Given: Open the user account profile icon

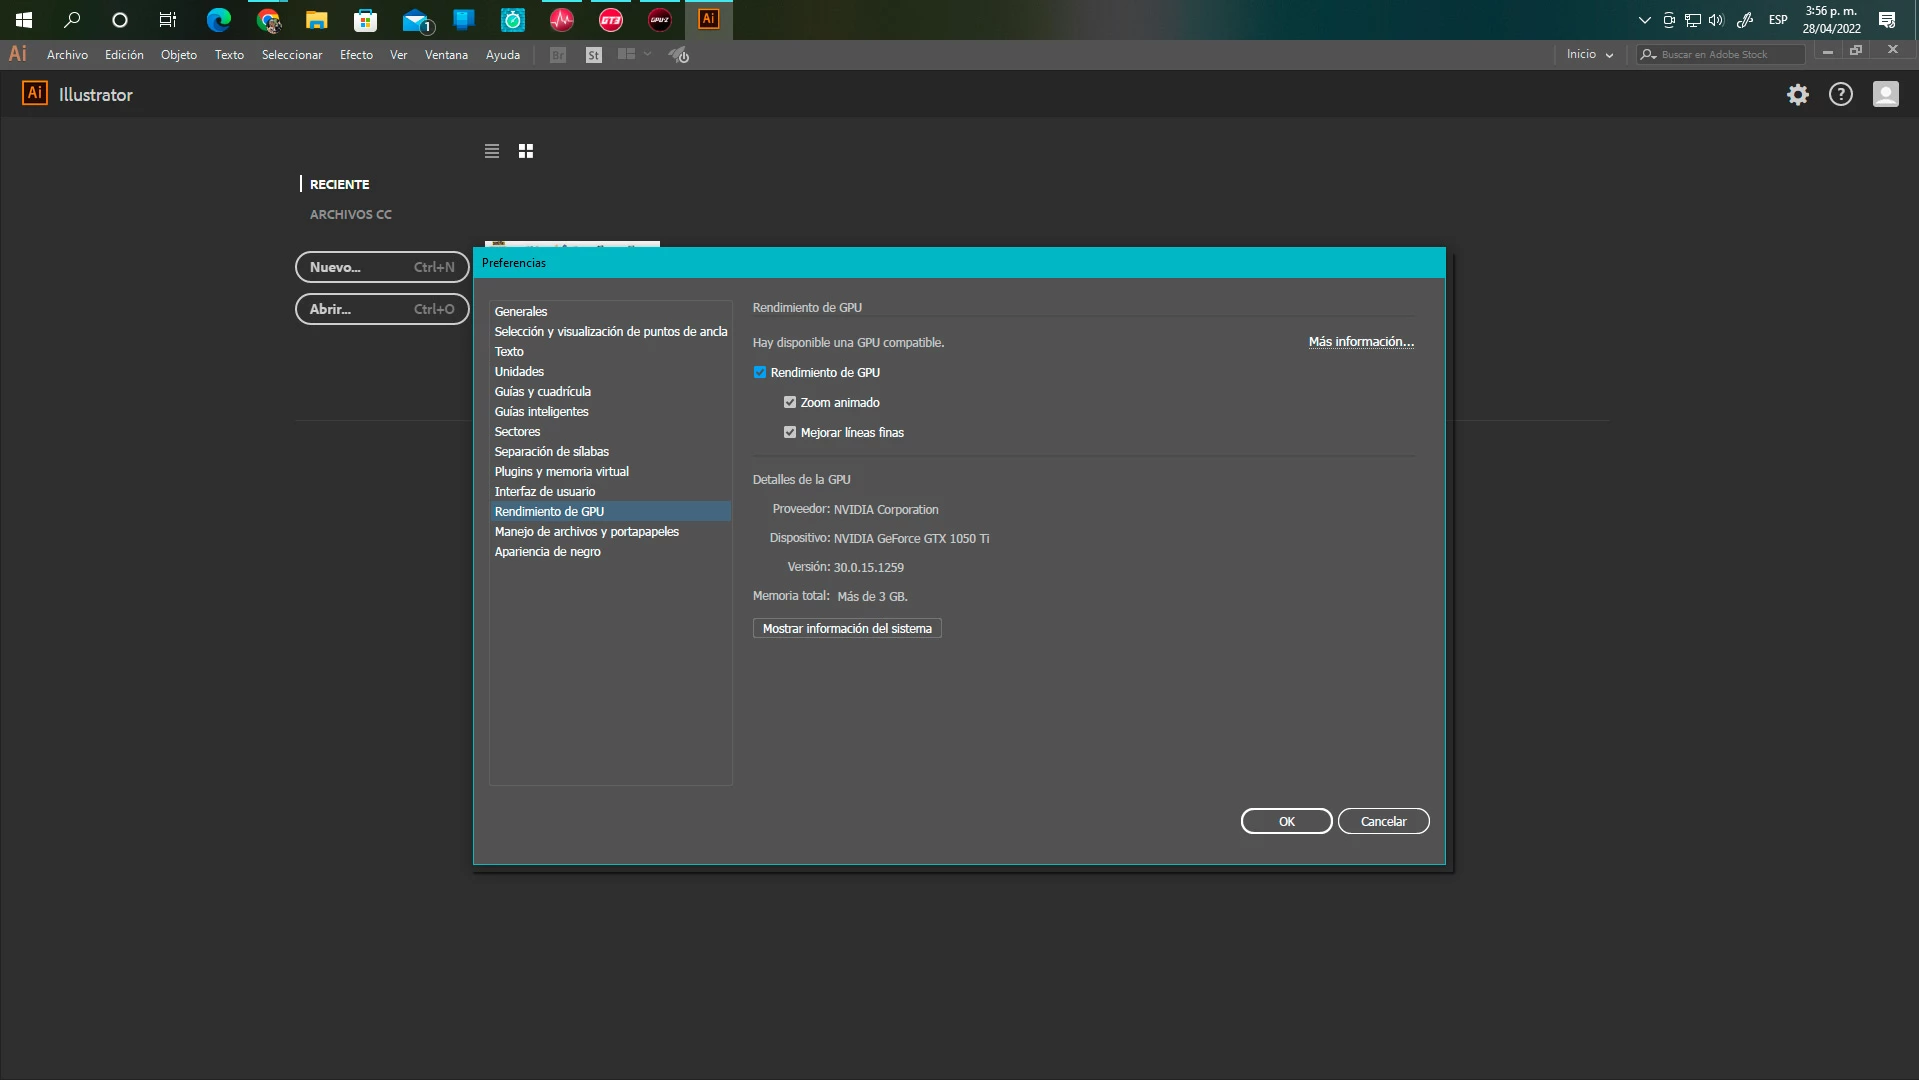Looking at the screenshot, I should 1886,94.
